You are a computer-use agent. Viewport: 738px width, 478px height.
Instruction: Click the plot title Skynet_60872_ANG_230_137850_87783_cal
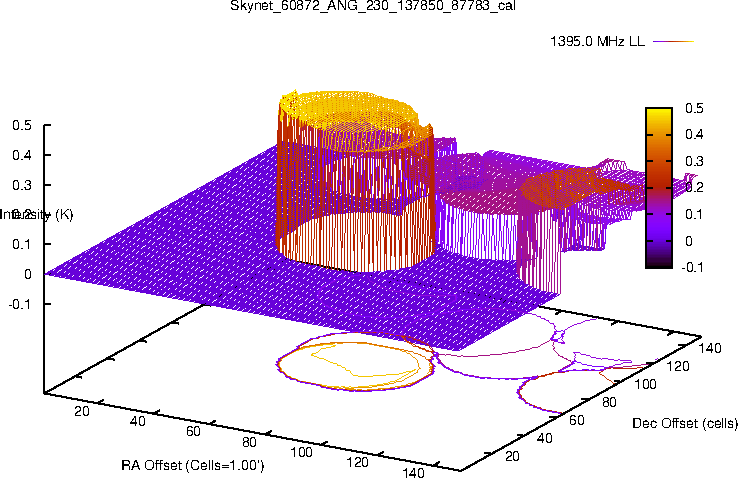(373, 6)
